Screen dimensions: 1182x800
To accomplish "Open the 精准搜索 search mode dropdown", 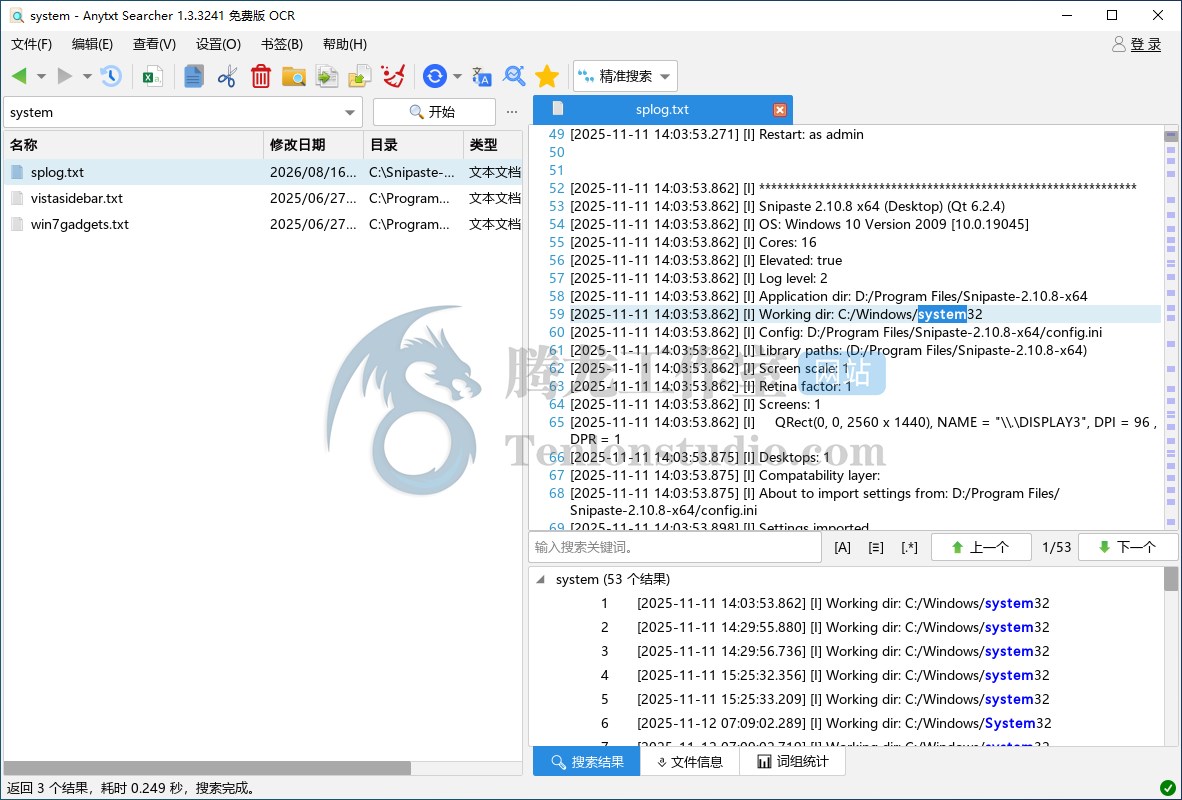I will (x=625, y=76).
